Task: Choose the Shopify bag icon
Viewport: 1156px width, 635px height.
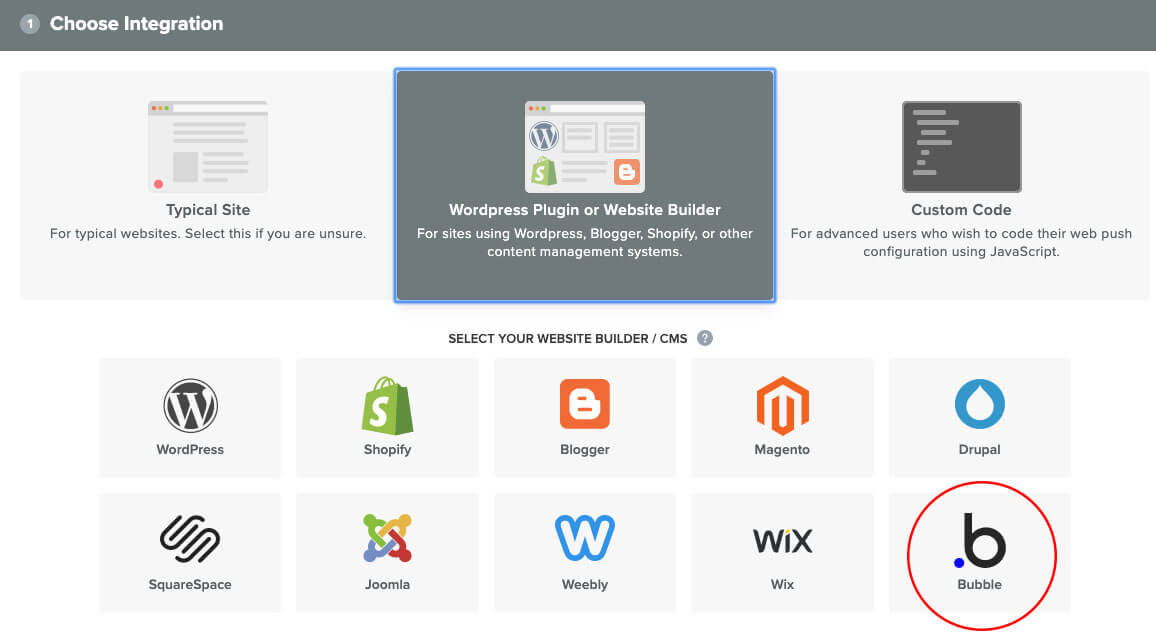Action: pos(387,406)
